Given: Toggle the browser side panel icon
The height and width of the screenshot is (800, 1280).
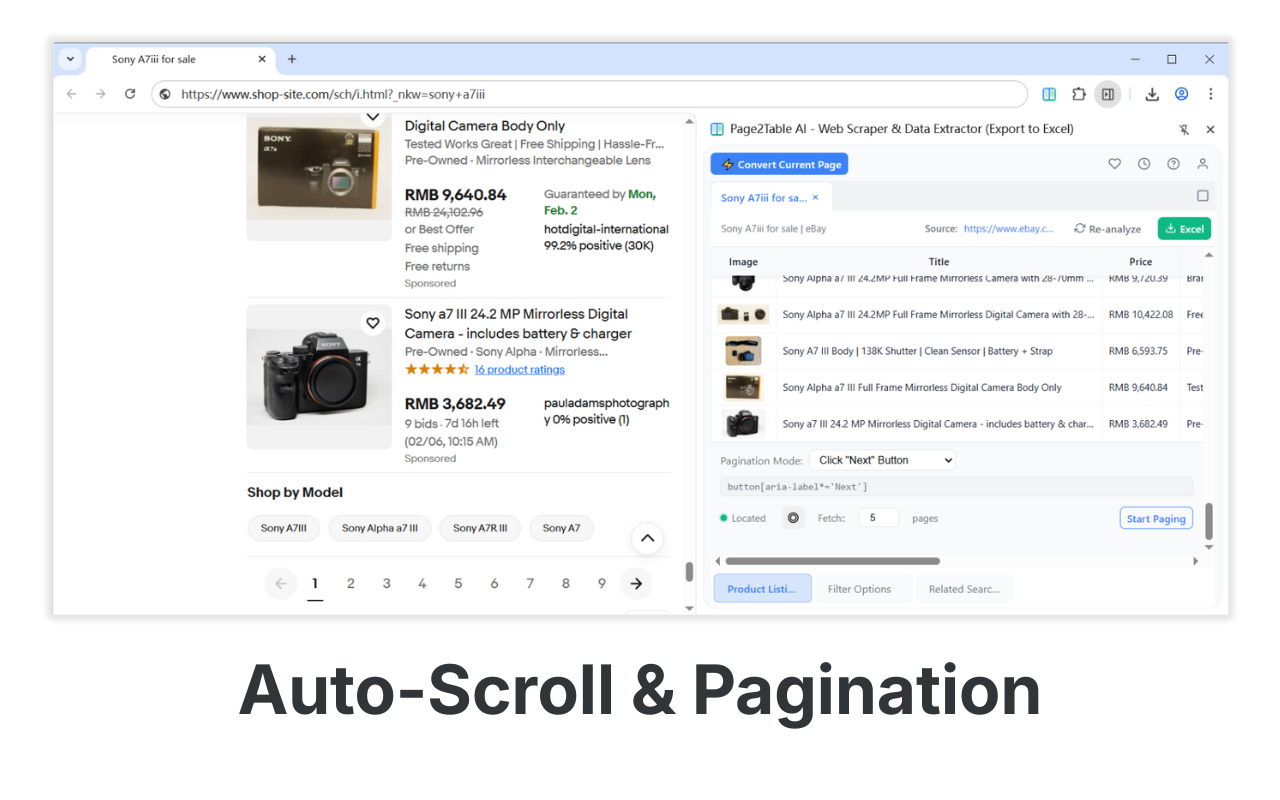Looking at the screenshot, I should [x=1107, y=94].
